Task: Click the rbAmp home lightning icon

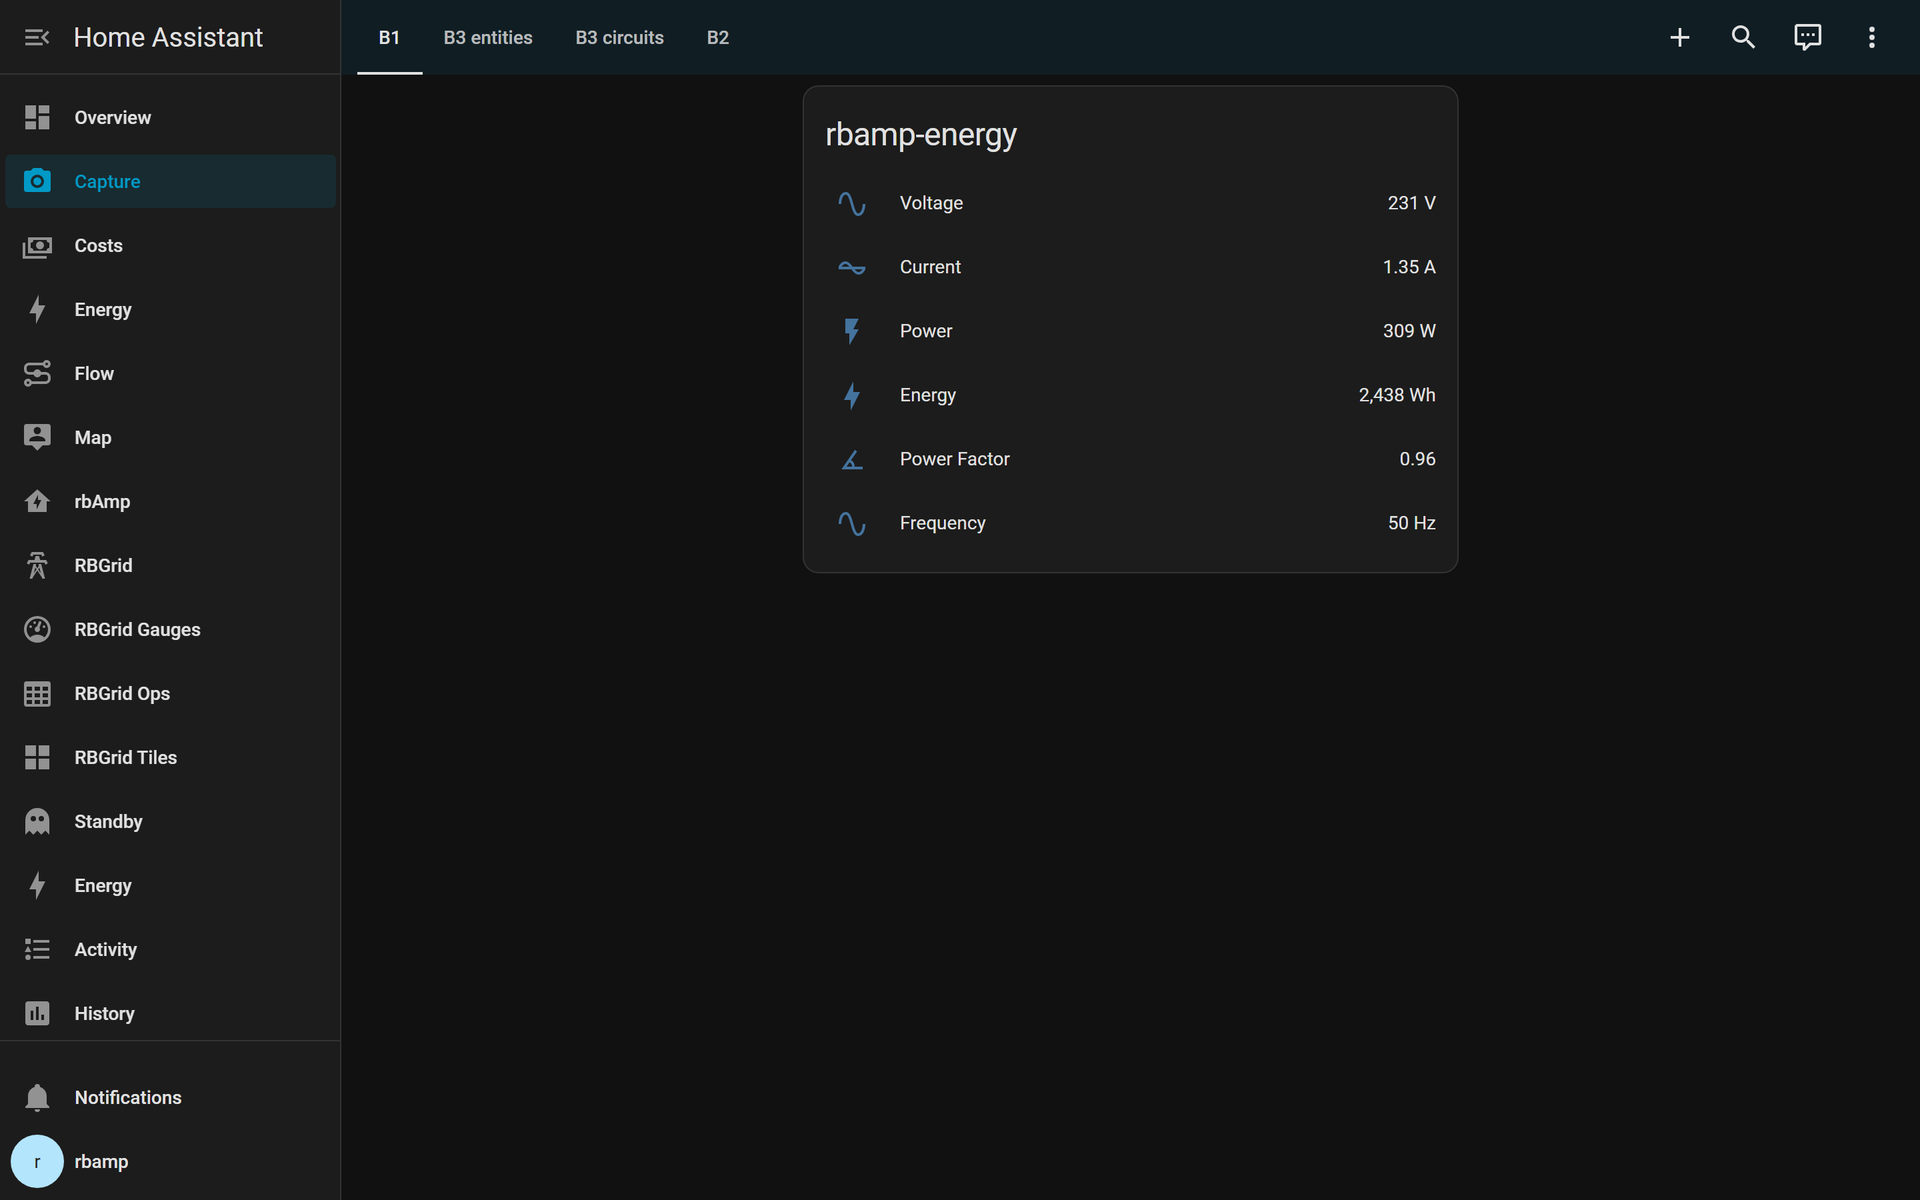Action: pyautogui.click(x=37, y=502)
